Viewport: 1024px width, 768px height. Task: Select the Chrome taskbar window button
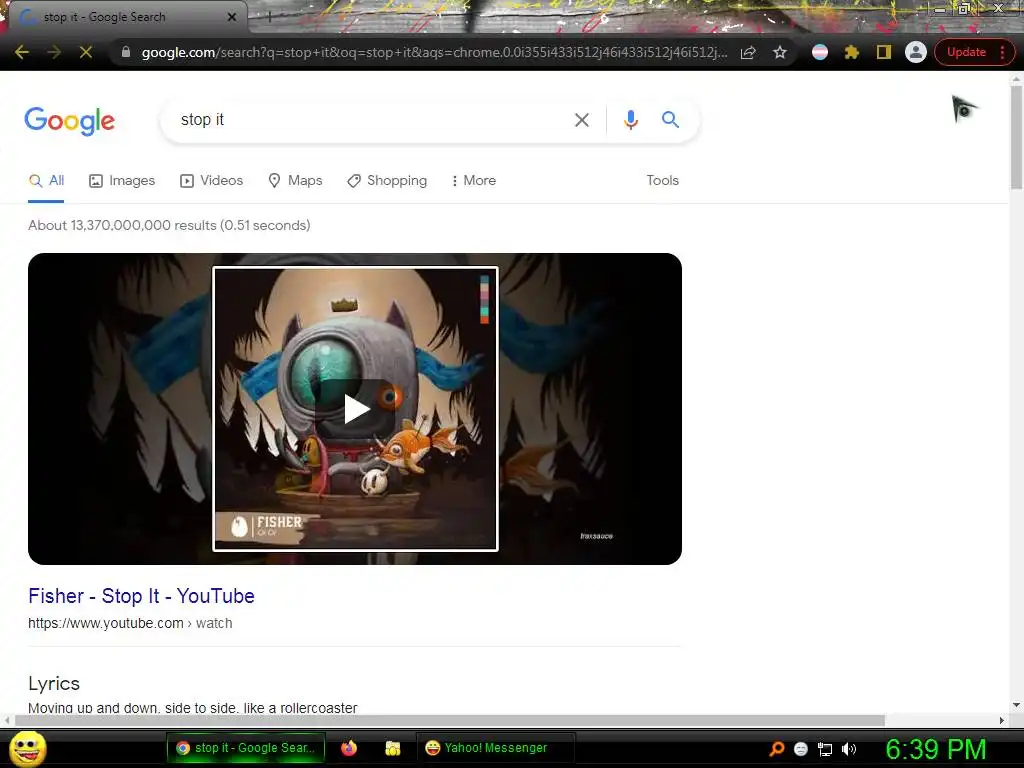pos(246,748)
